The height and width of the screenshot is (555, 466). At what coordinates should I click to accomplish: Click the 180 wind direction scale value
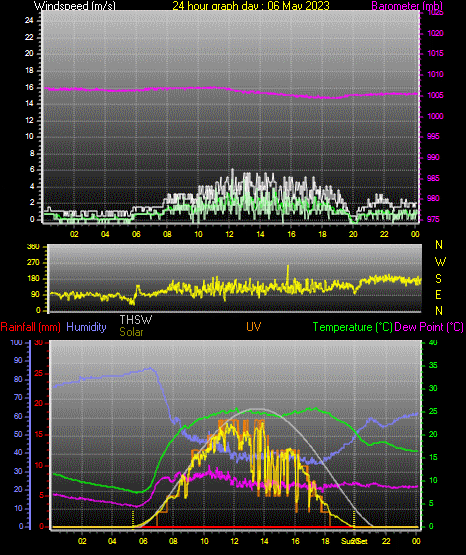click(x=33, y=279)
